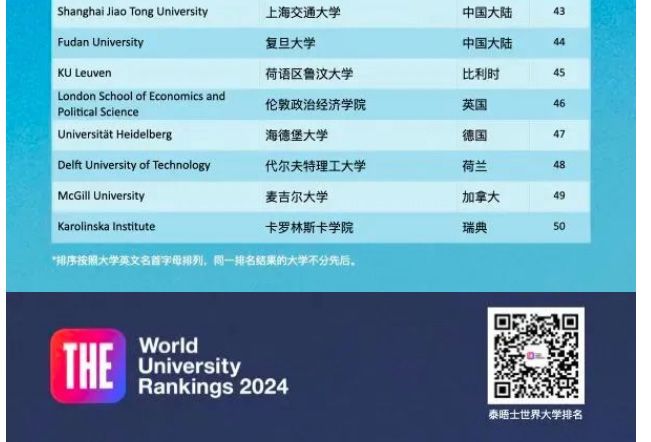Viewport: 651px width, 442px height.
Task: Click the '比利时' country cell
Action: click(481, 74)
